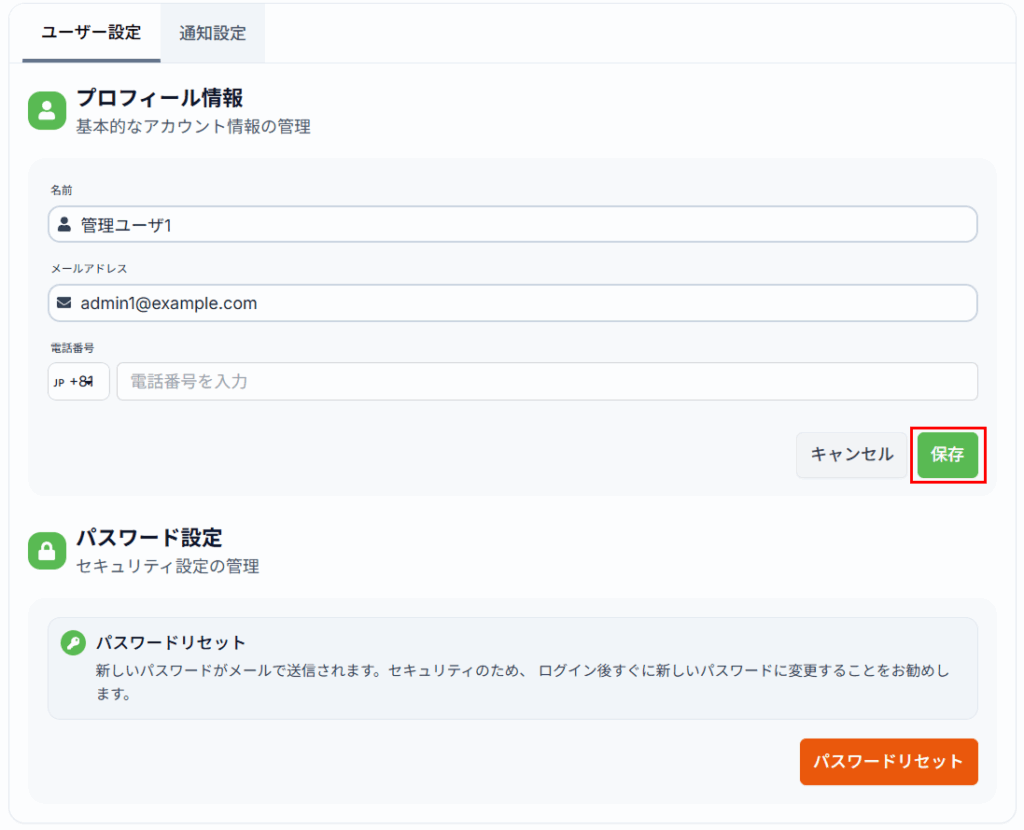The height and width of the screenshot is (830, 1024).
Task: Click the green profile person icon
Action: point(46,111)
